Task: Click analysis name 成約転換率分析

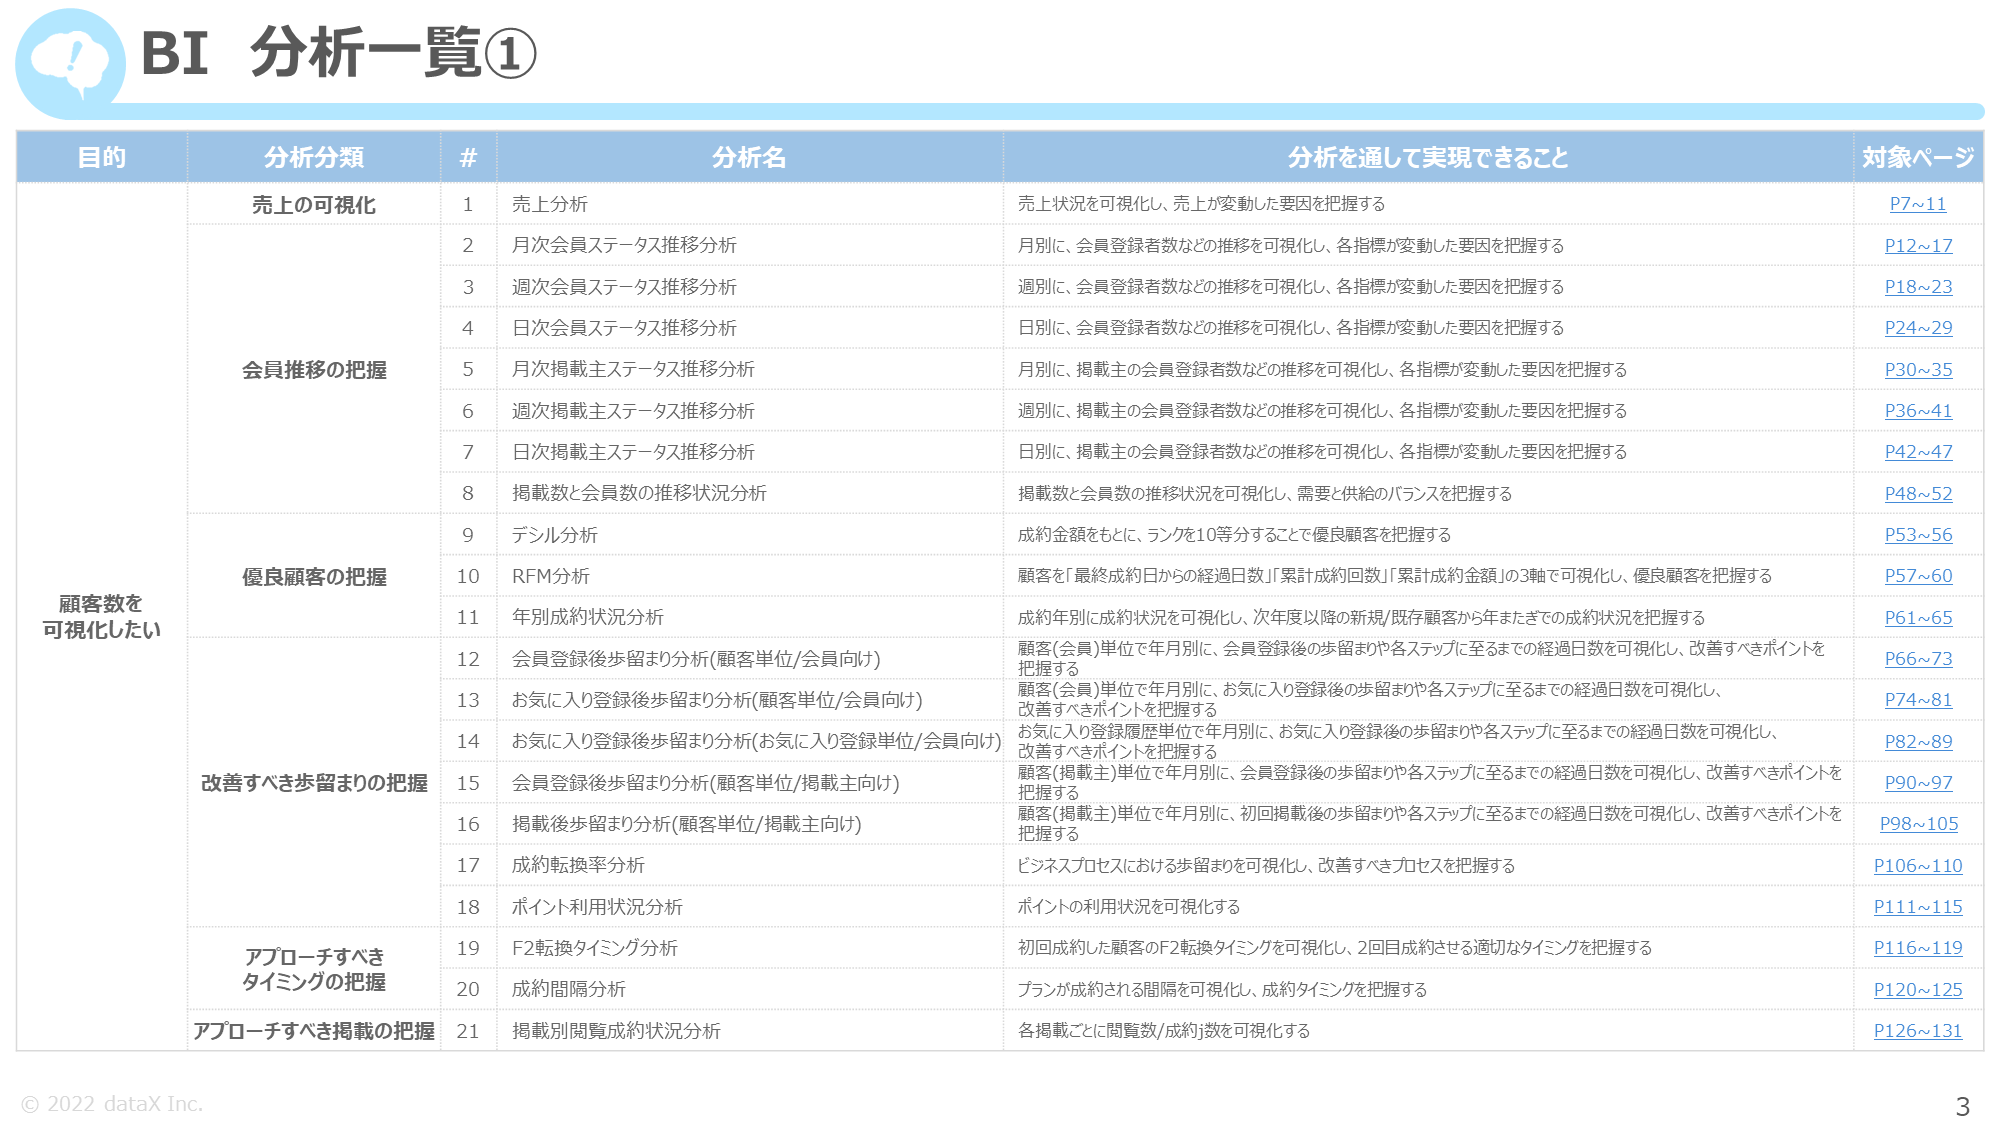Action: (578, 865)
